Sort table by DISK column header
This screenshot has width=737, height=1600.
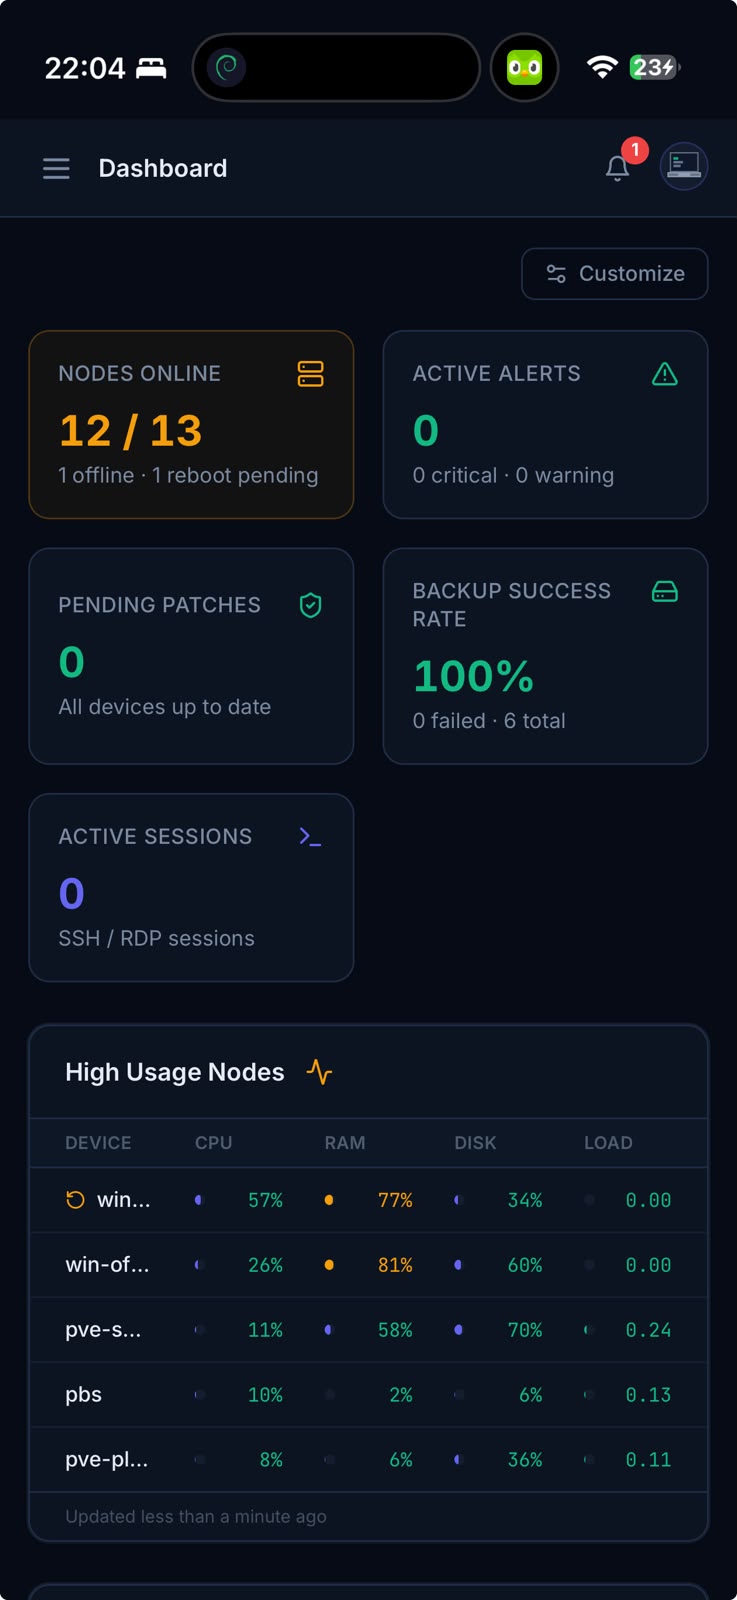click(x=475, y=1143)
